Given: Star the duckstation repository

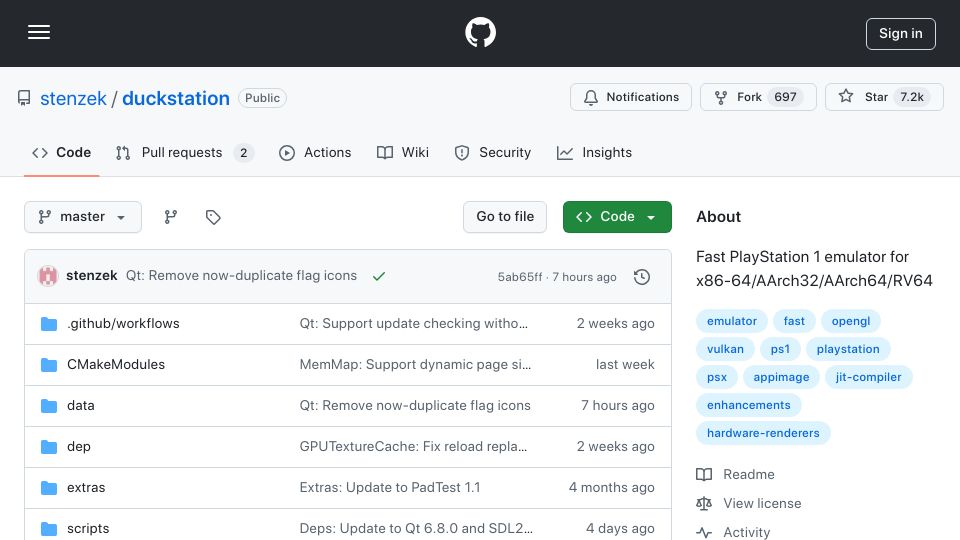Looking at the screenshot, I should pyautogui.click(x=884, y=97).
